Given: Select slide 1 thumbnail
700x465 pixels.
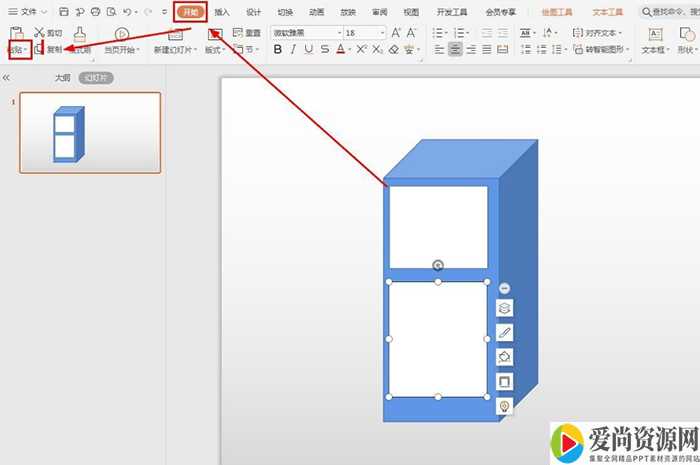Looking at the screenshot, I should [x=90, y=133].
